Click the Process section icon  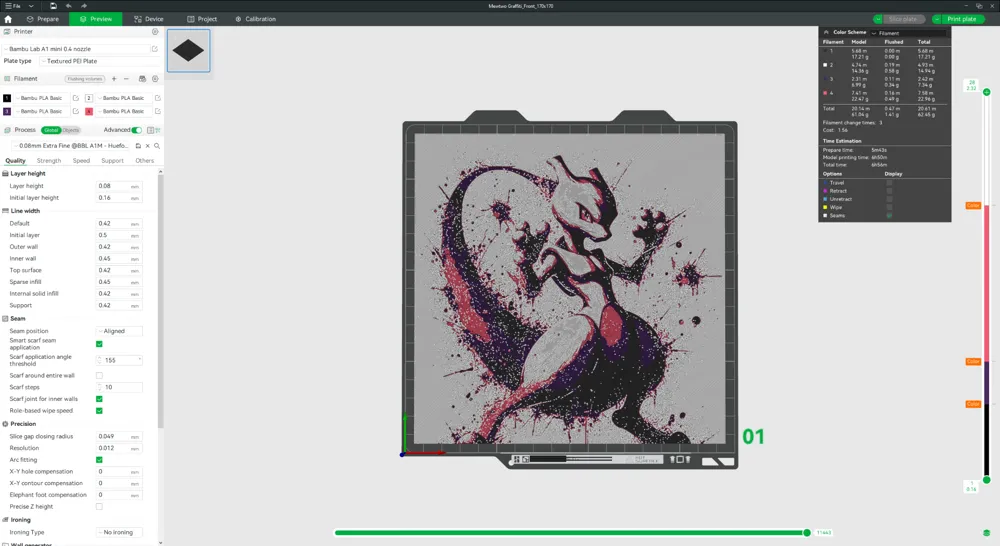[x=7, y=130]
